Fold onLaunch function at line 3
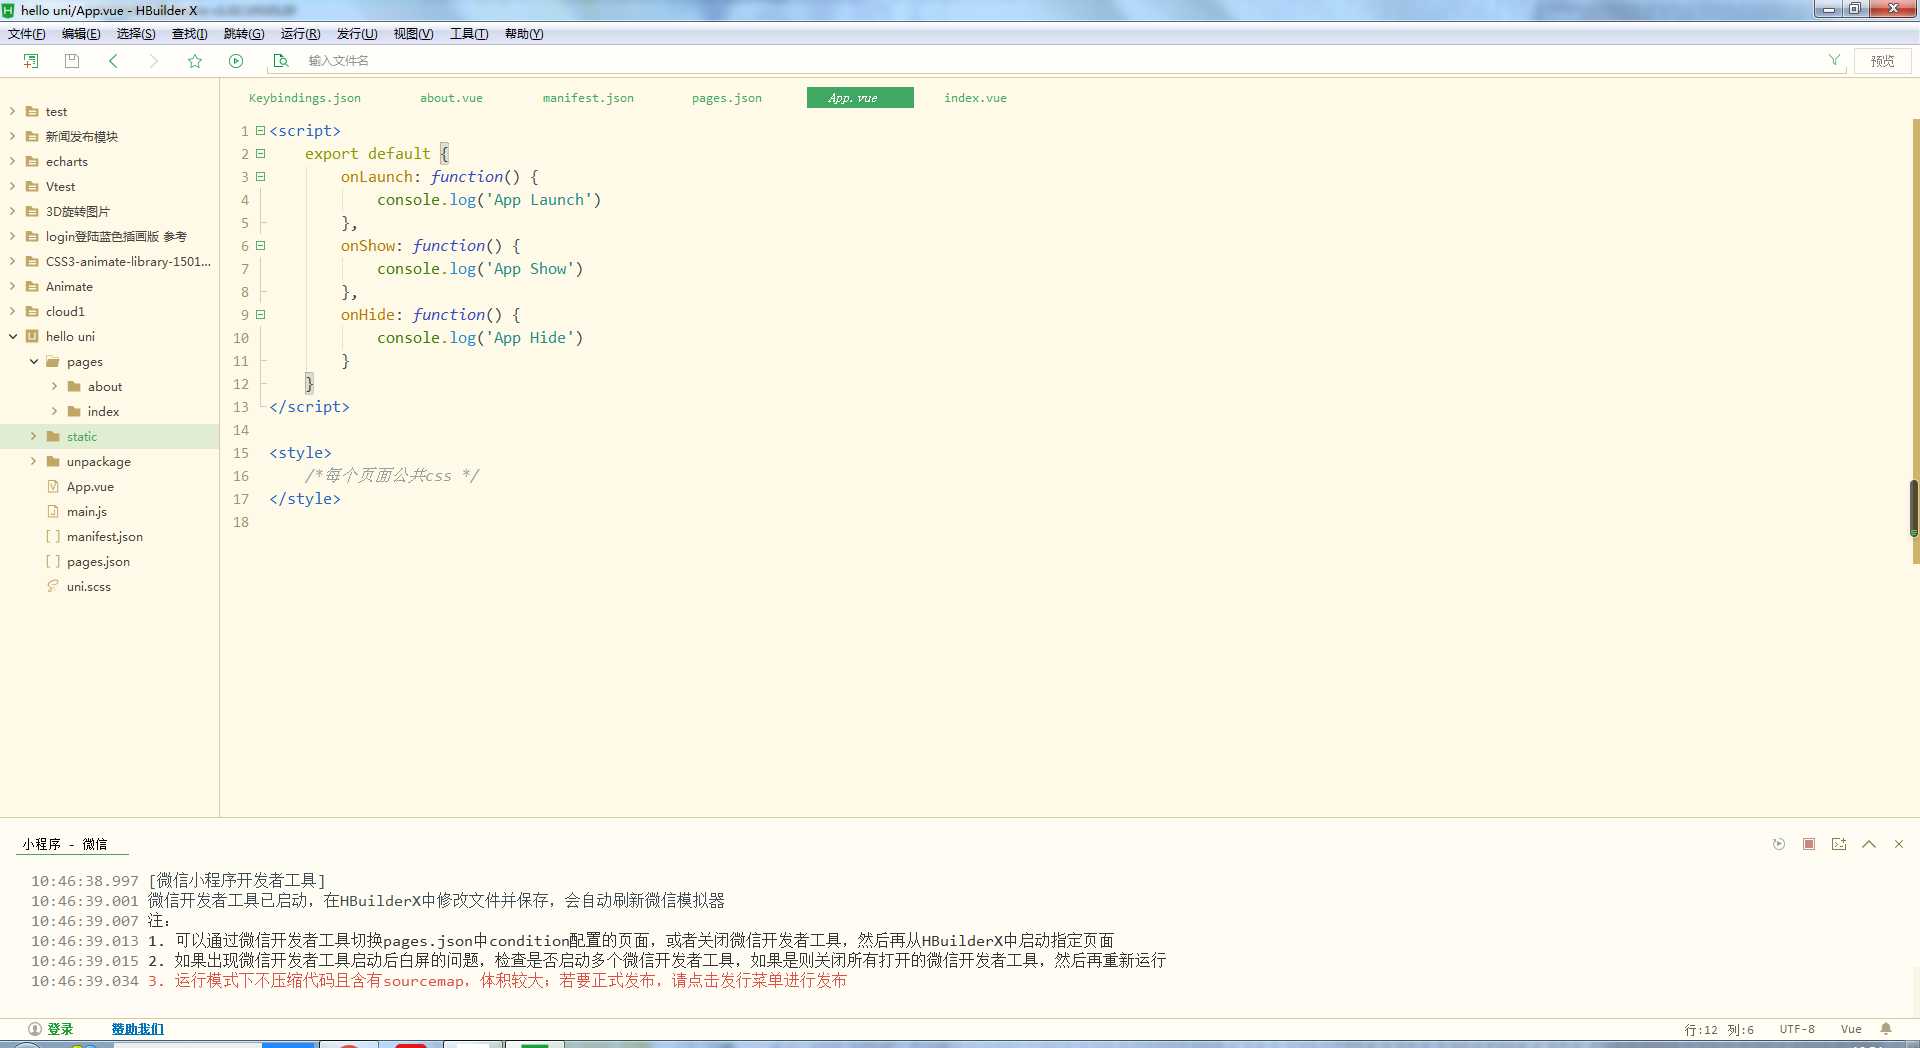 [x=260, y=177]
